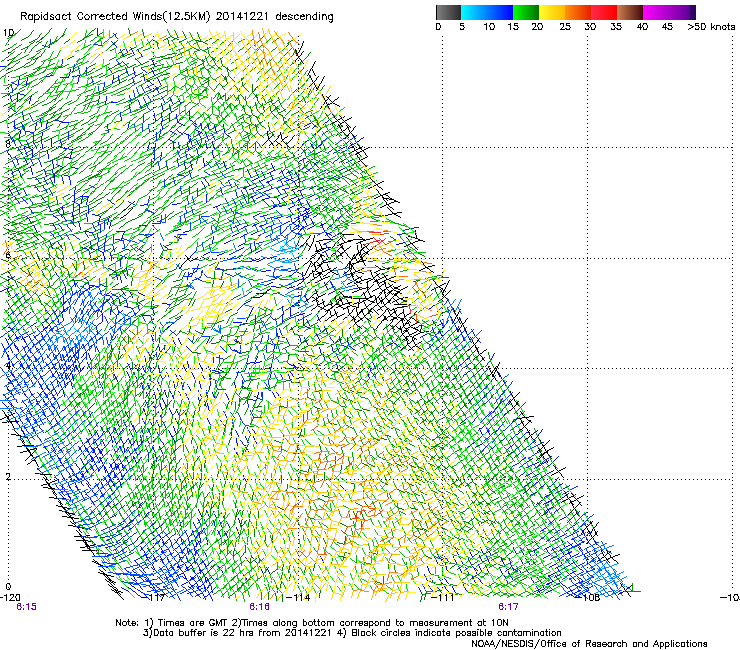740x650 pixels.
Task: Click the '-111' longitude axis label
Action: [x=444, y=598]
